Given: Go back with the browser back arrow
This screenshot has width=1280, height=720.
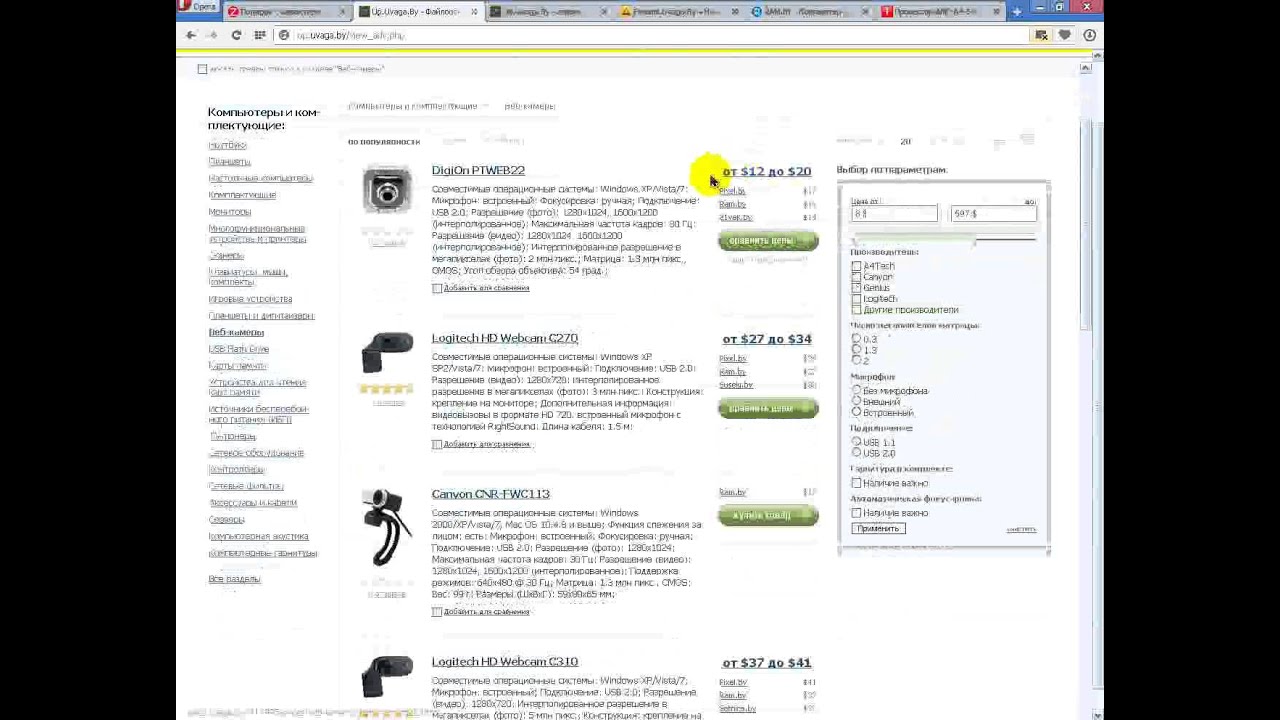Looking at the screenshot, I should [191, 35].
